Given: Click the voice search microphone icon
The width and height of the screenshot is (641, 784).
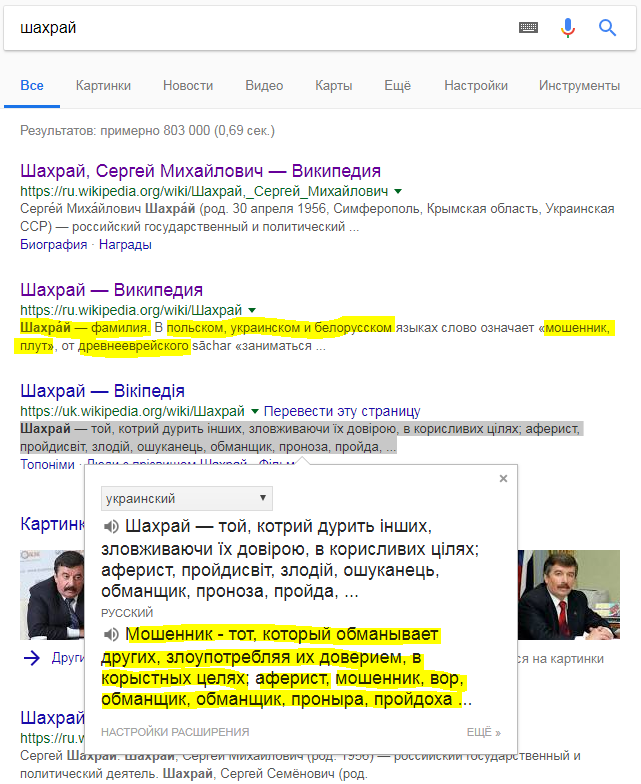Looking at the screenshot, I should tap(568, 28).
